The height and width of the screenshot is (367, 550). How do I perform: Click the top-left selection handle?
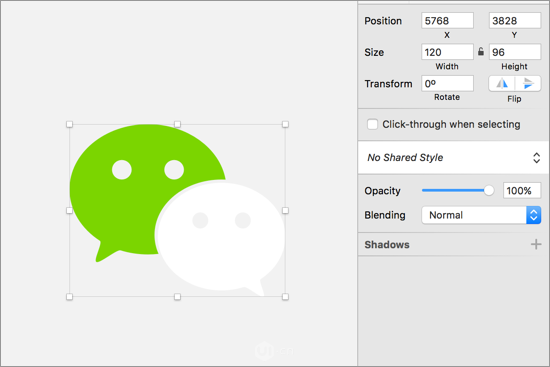pos(69,124)
